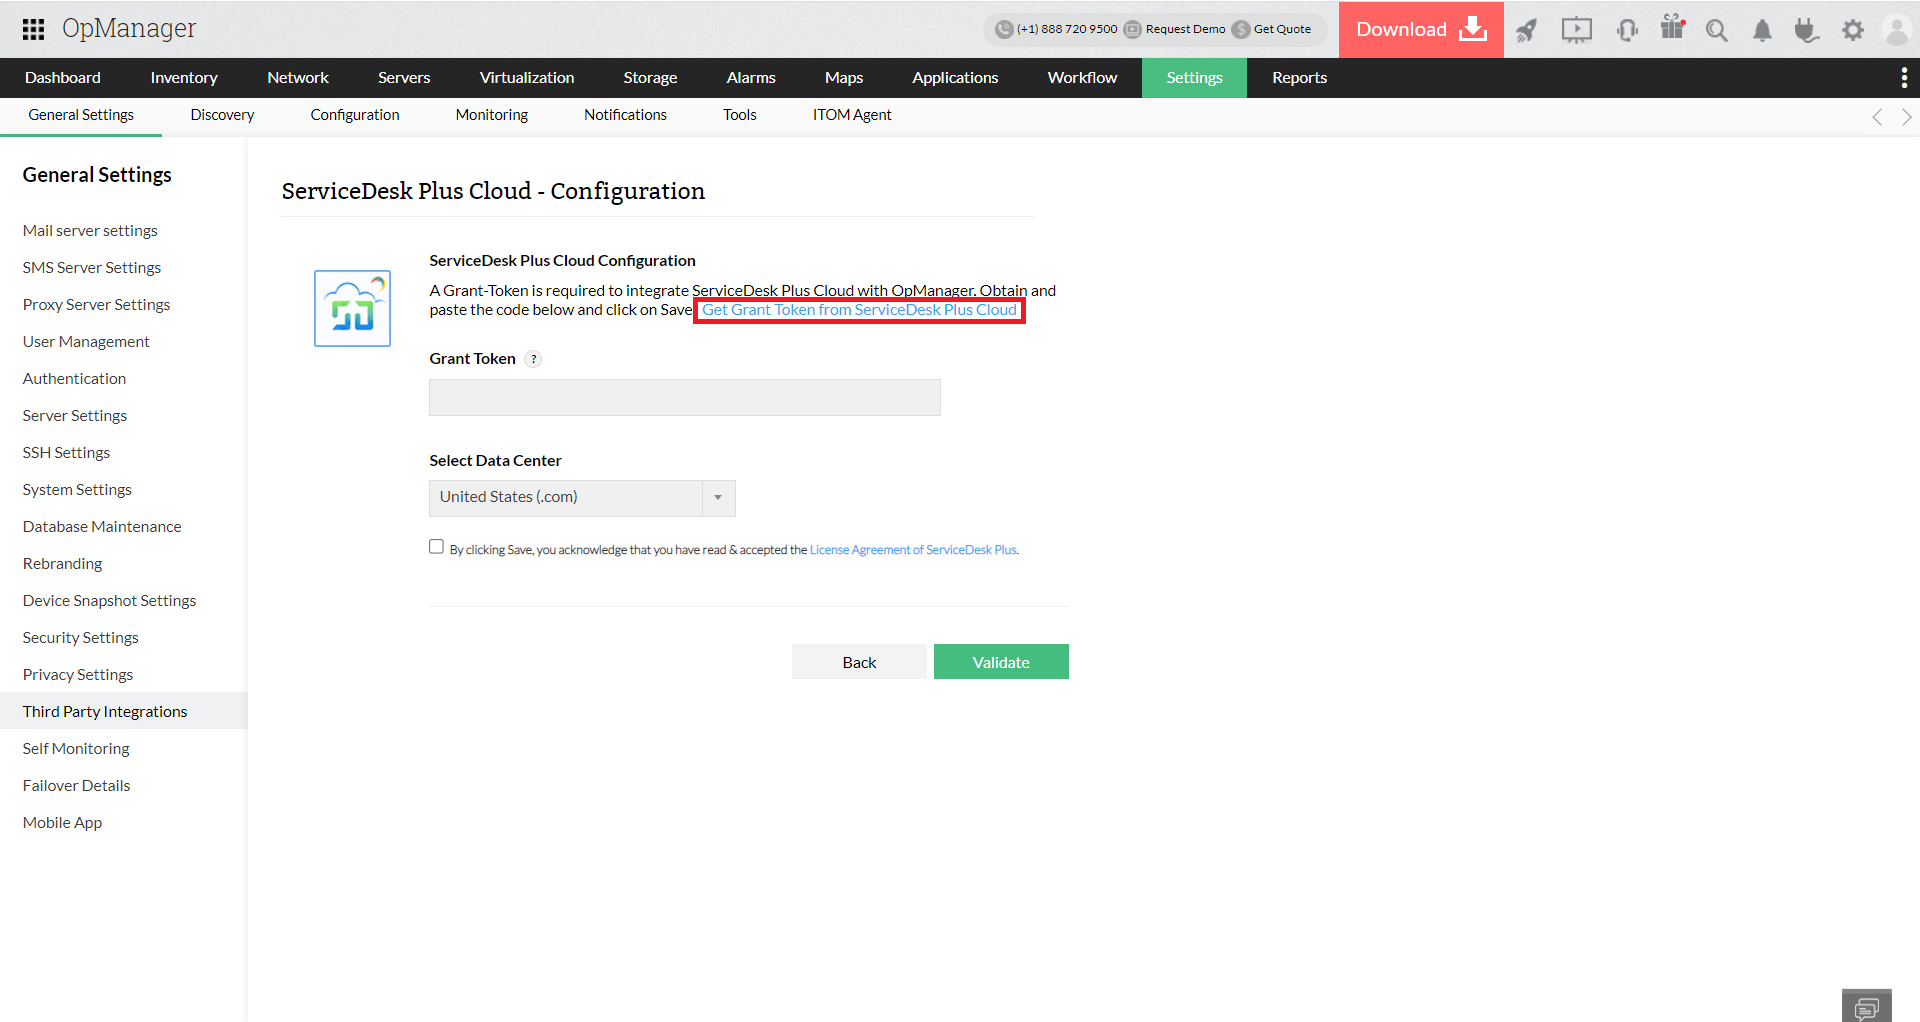This screenshot has width=1920, height=1022.
Task: Click the headset support icon
Action: 1627,30
